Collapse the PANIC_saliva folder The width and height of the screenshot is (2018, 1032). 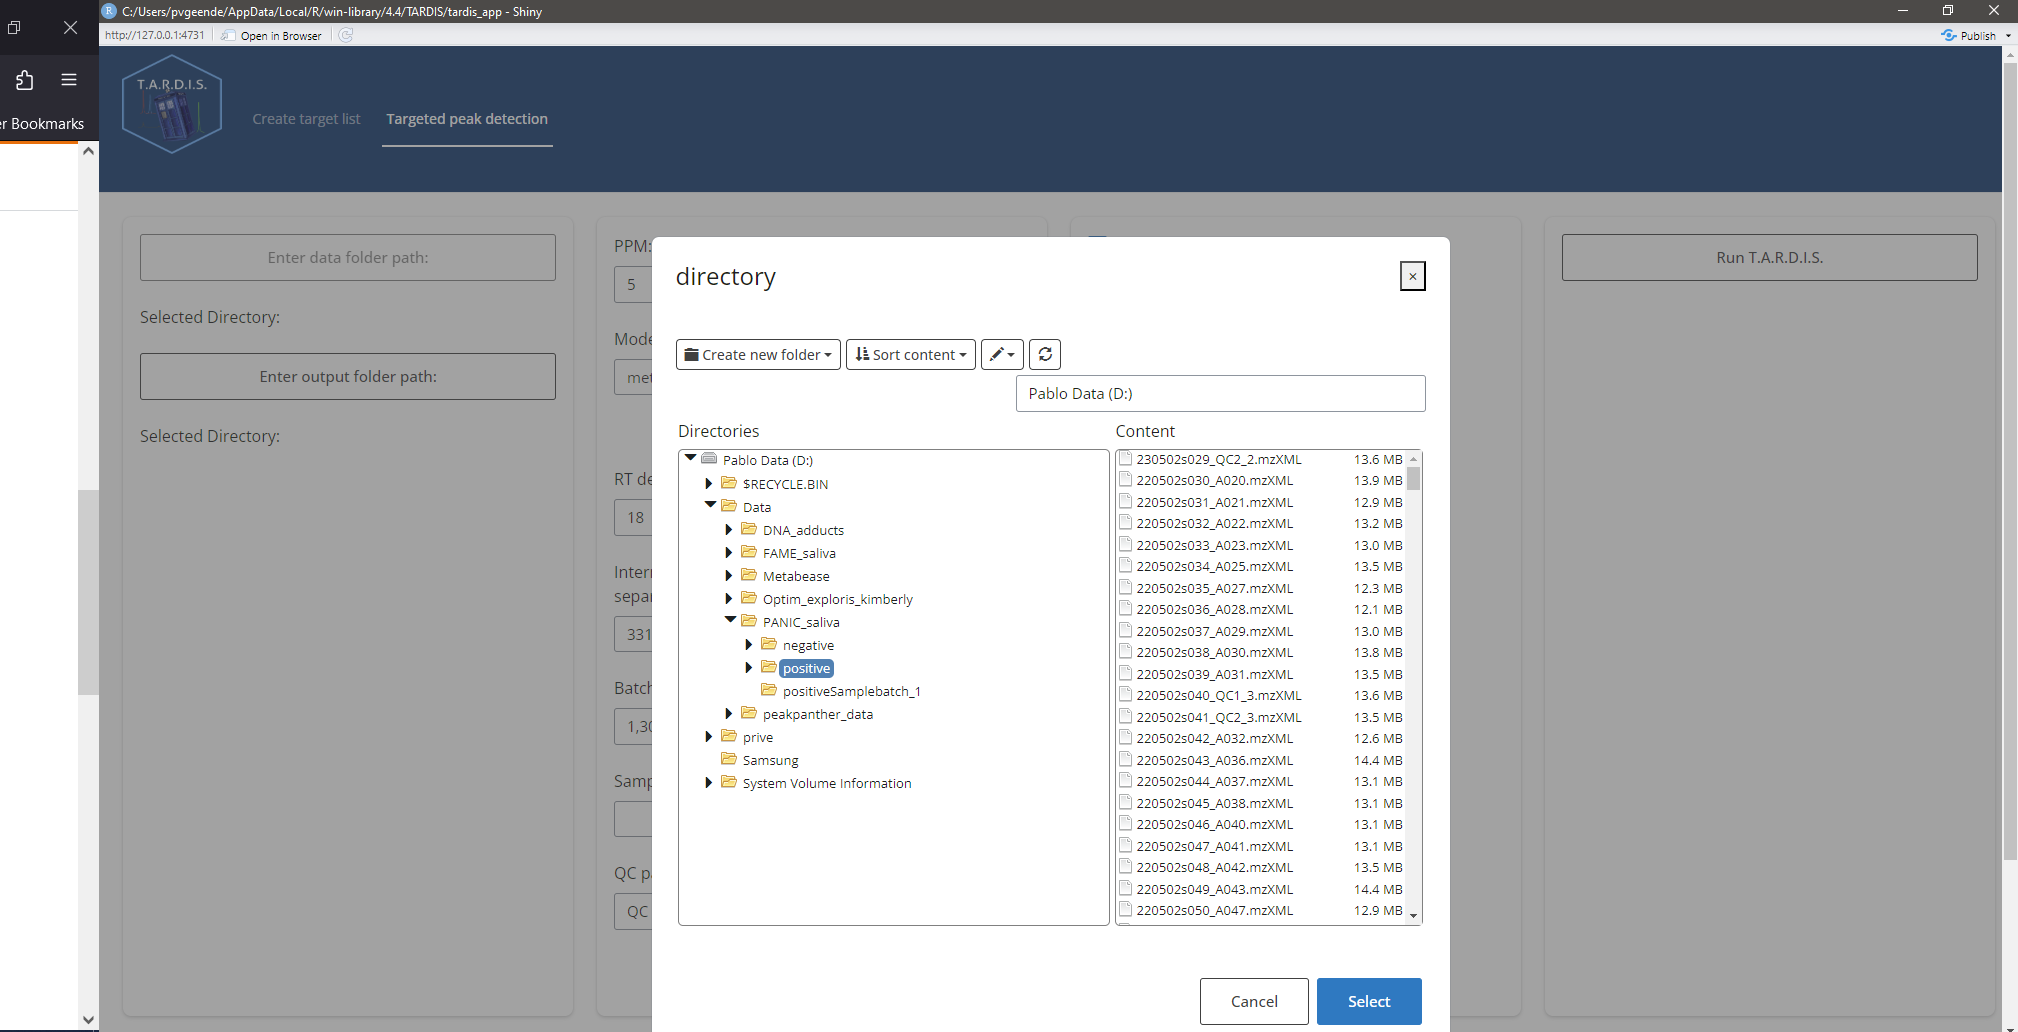click(730, 621)
